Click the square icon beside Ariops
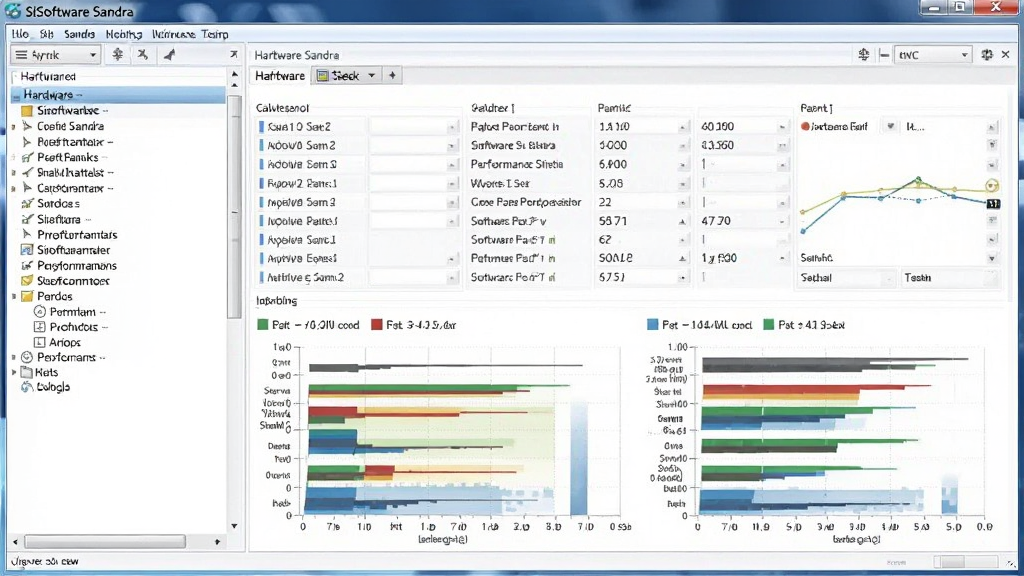The height and width of the screenshot is (576, 1024). click(39, 342)
